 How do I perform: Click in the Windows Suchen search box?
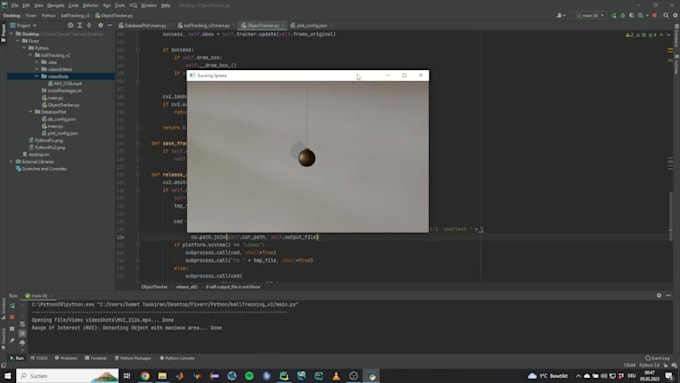(x=67, y=376)
